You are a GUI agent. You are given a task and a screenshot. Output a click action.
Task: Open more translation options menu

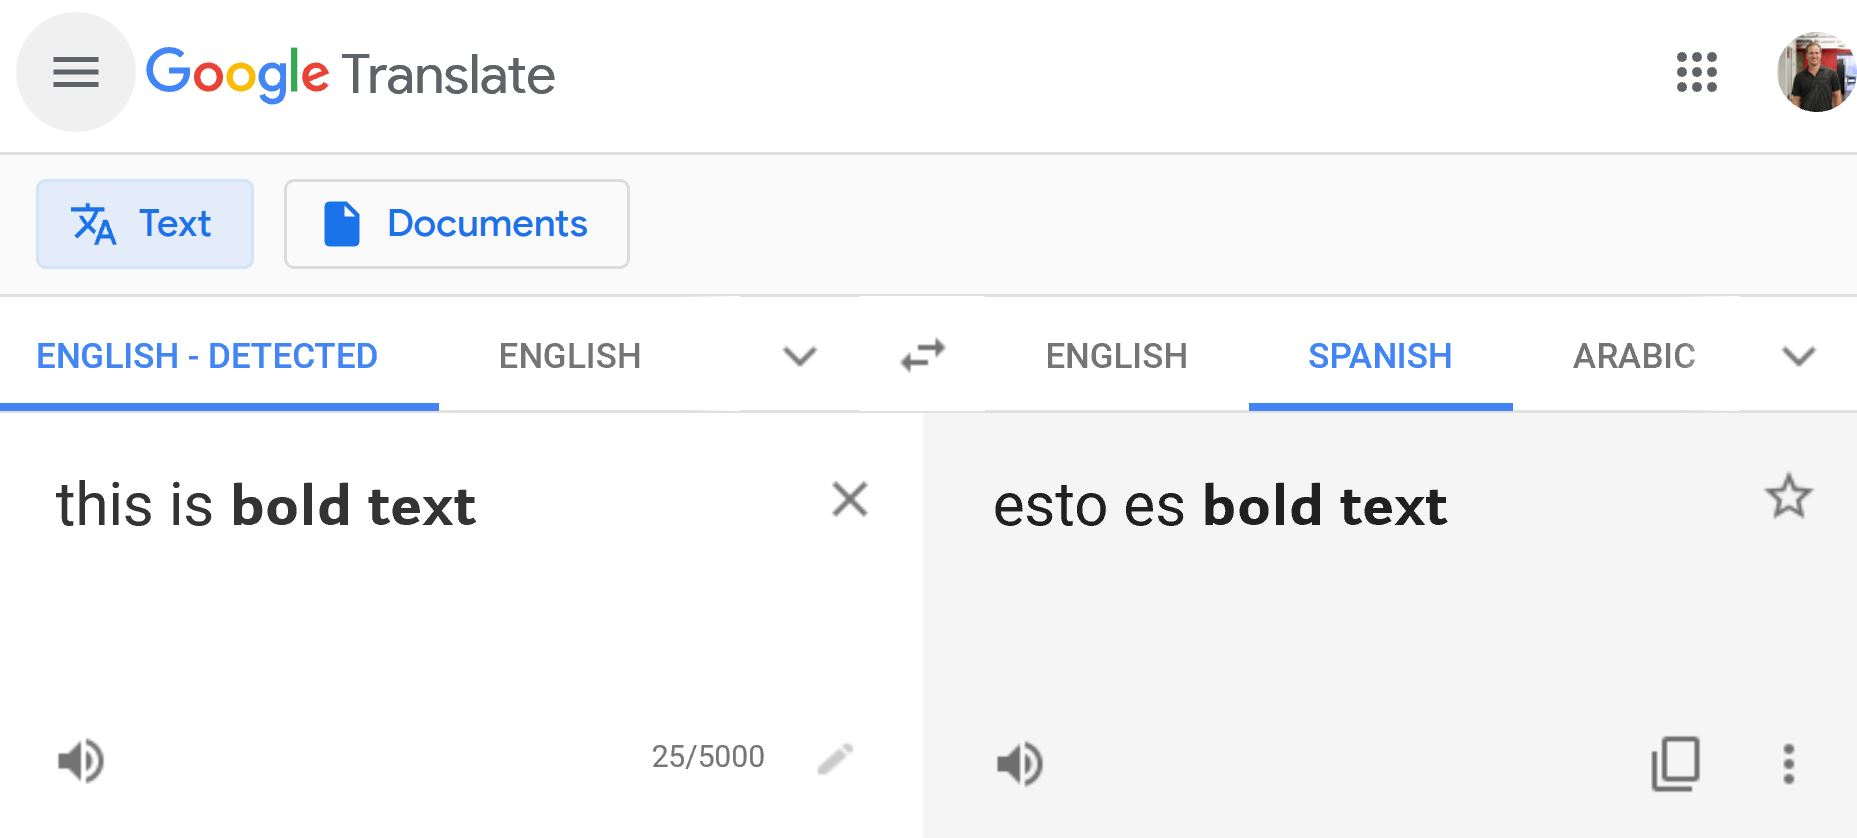pos(1789,764)
